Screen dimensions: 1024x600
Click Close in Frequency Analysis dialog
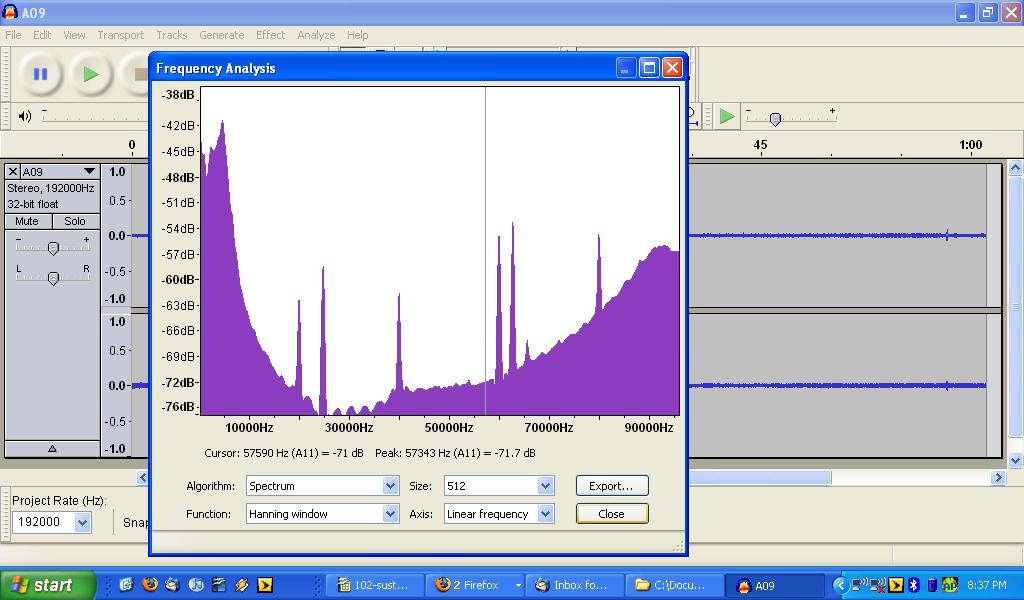tap(611, 514)
